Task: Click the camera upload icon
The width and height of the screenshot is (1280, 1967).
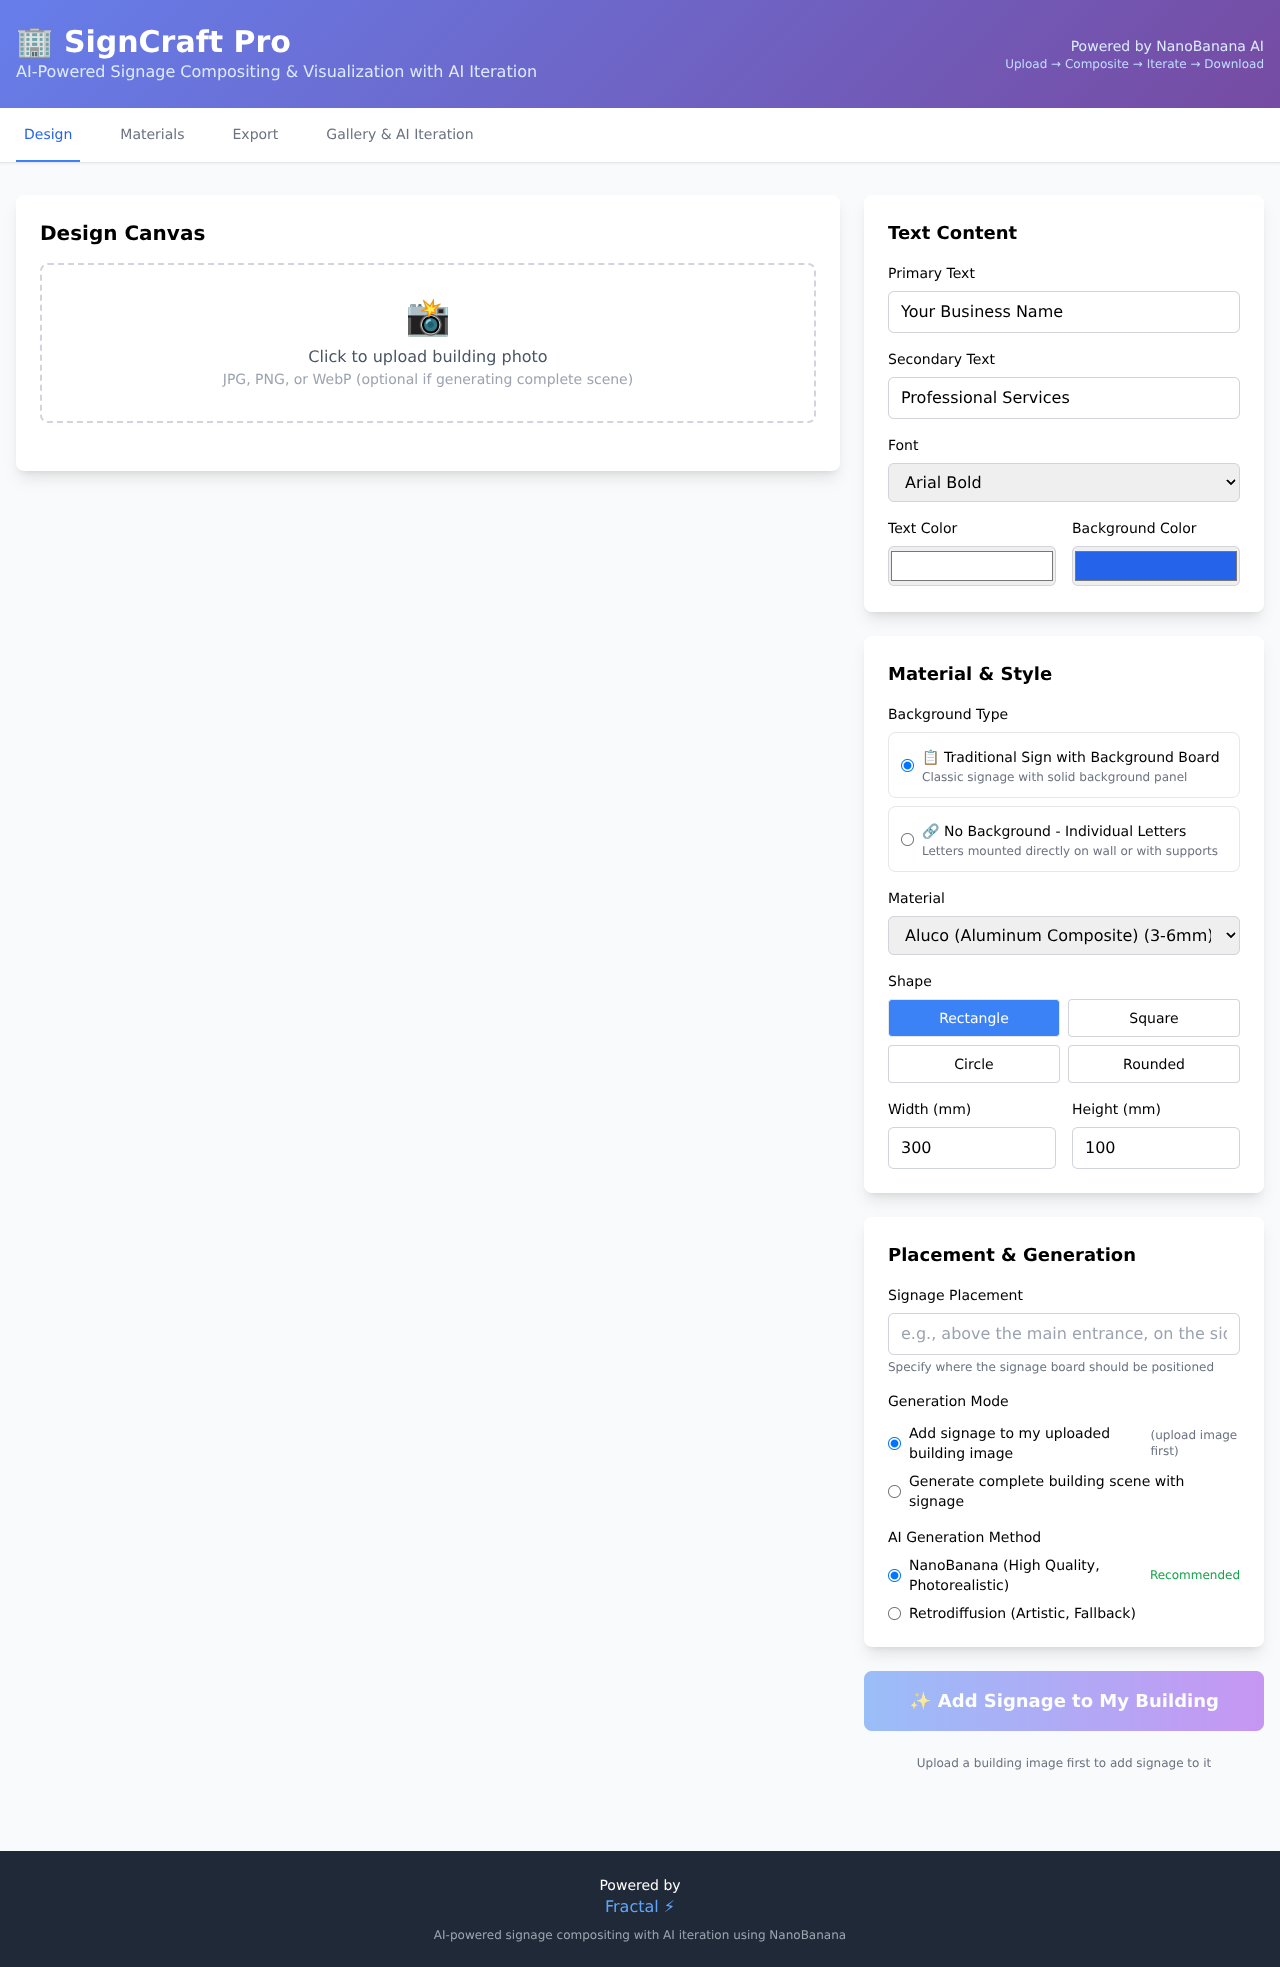Action: [428, 318]
